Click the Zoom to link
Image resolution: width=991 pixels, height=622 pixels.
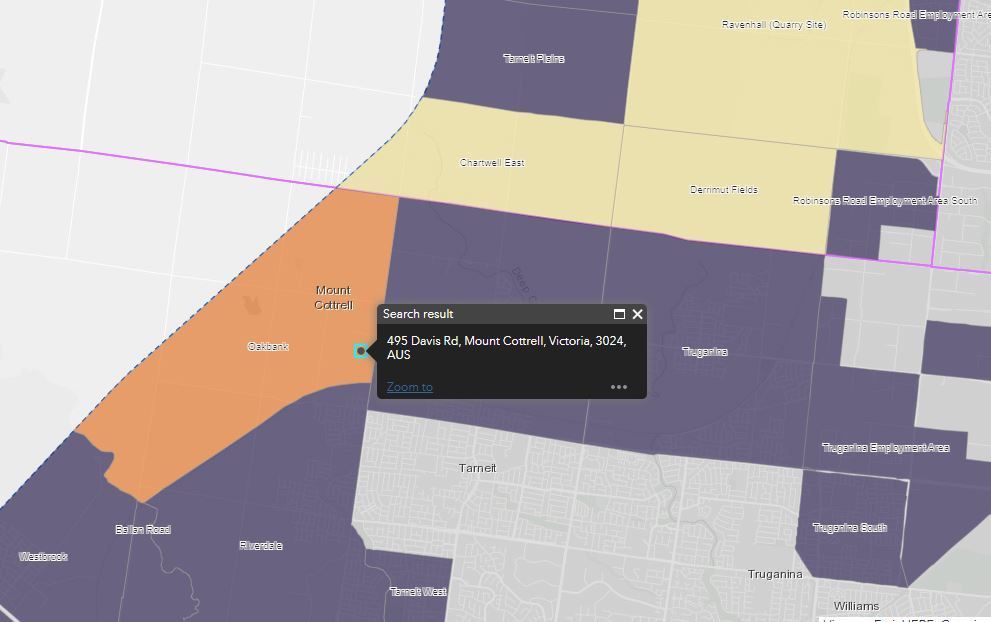pyautogui.click(x=409, y=387)
